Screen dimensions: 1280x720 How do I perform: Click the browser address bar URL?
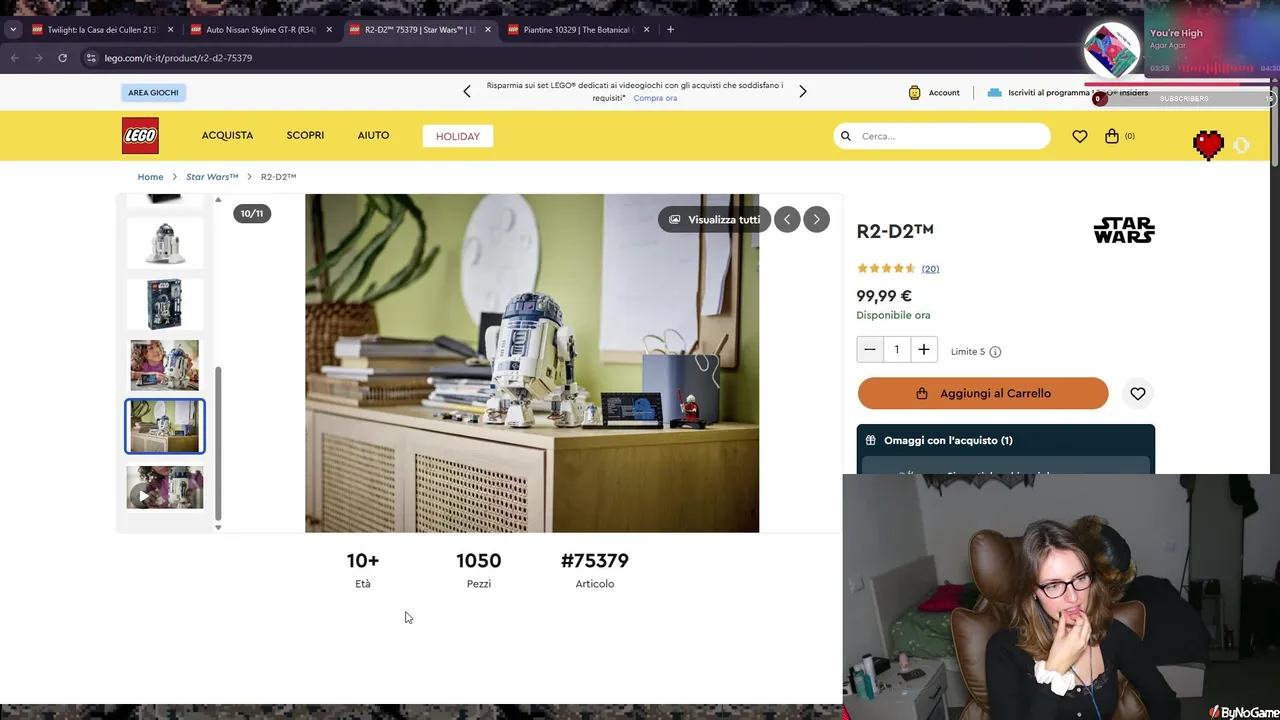click(x=178, y=58)
